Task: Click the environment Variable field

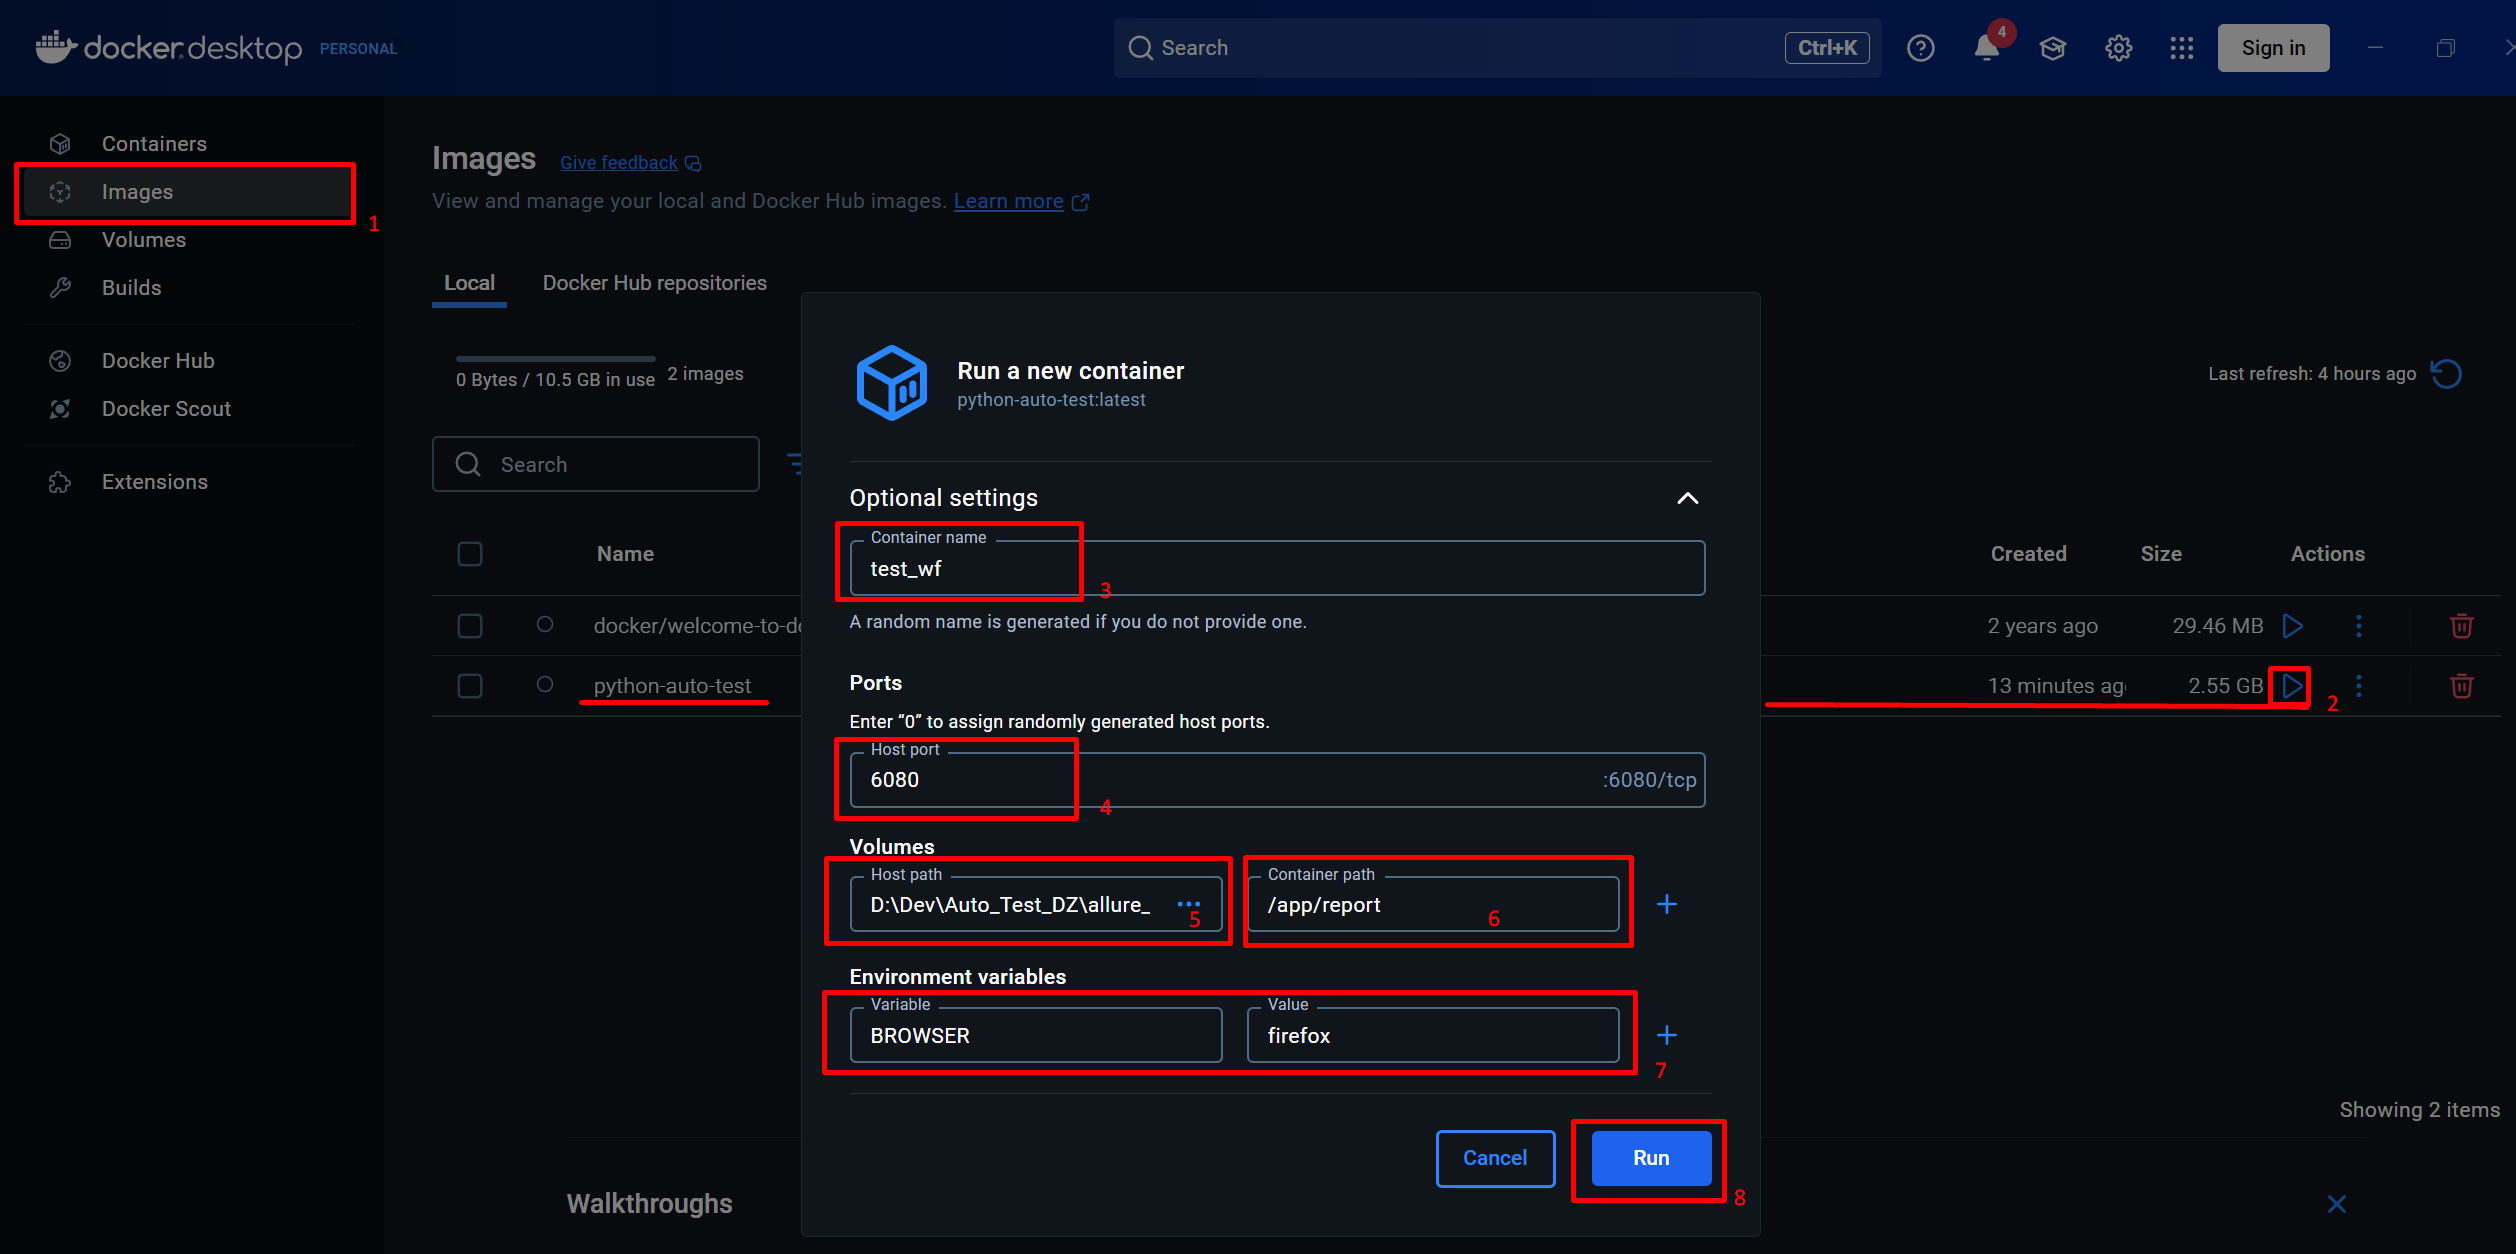Action: point(1036,1035)
